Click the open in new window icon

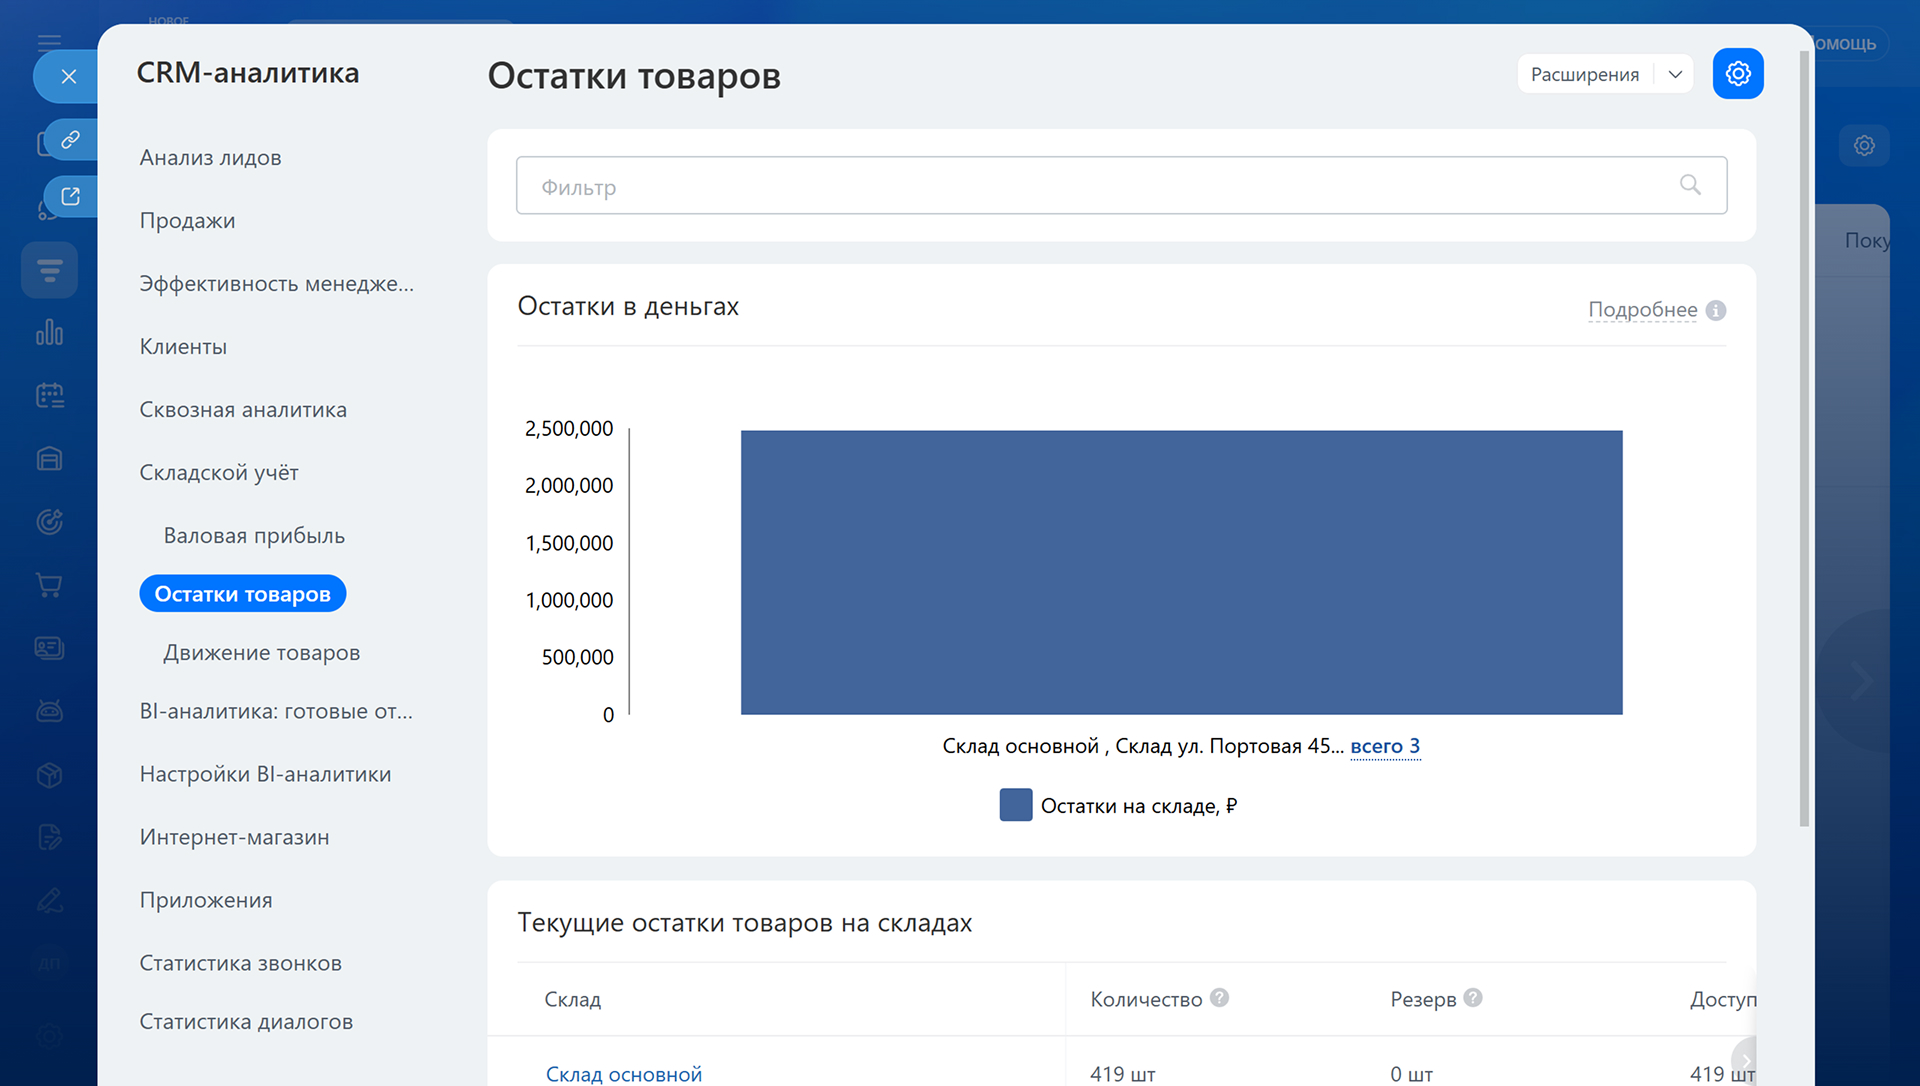point(70,196)
